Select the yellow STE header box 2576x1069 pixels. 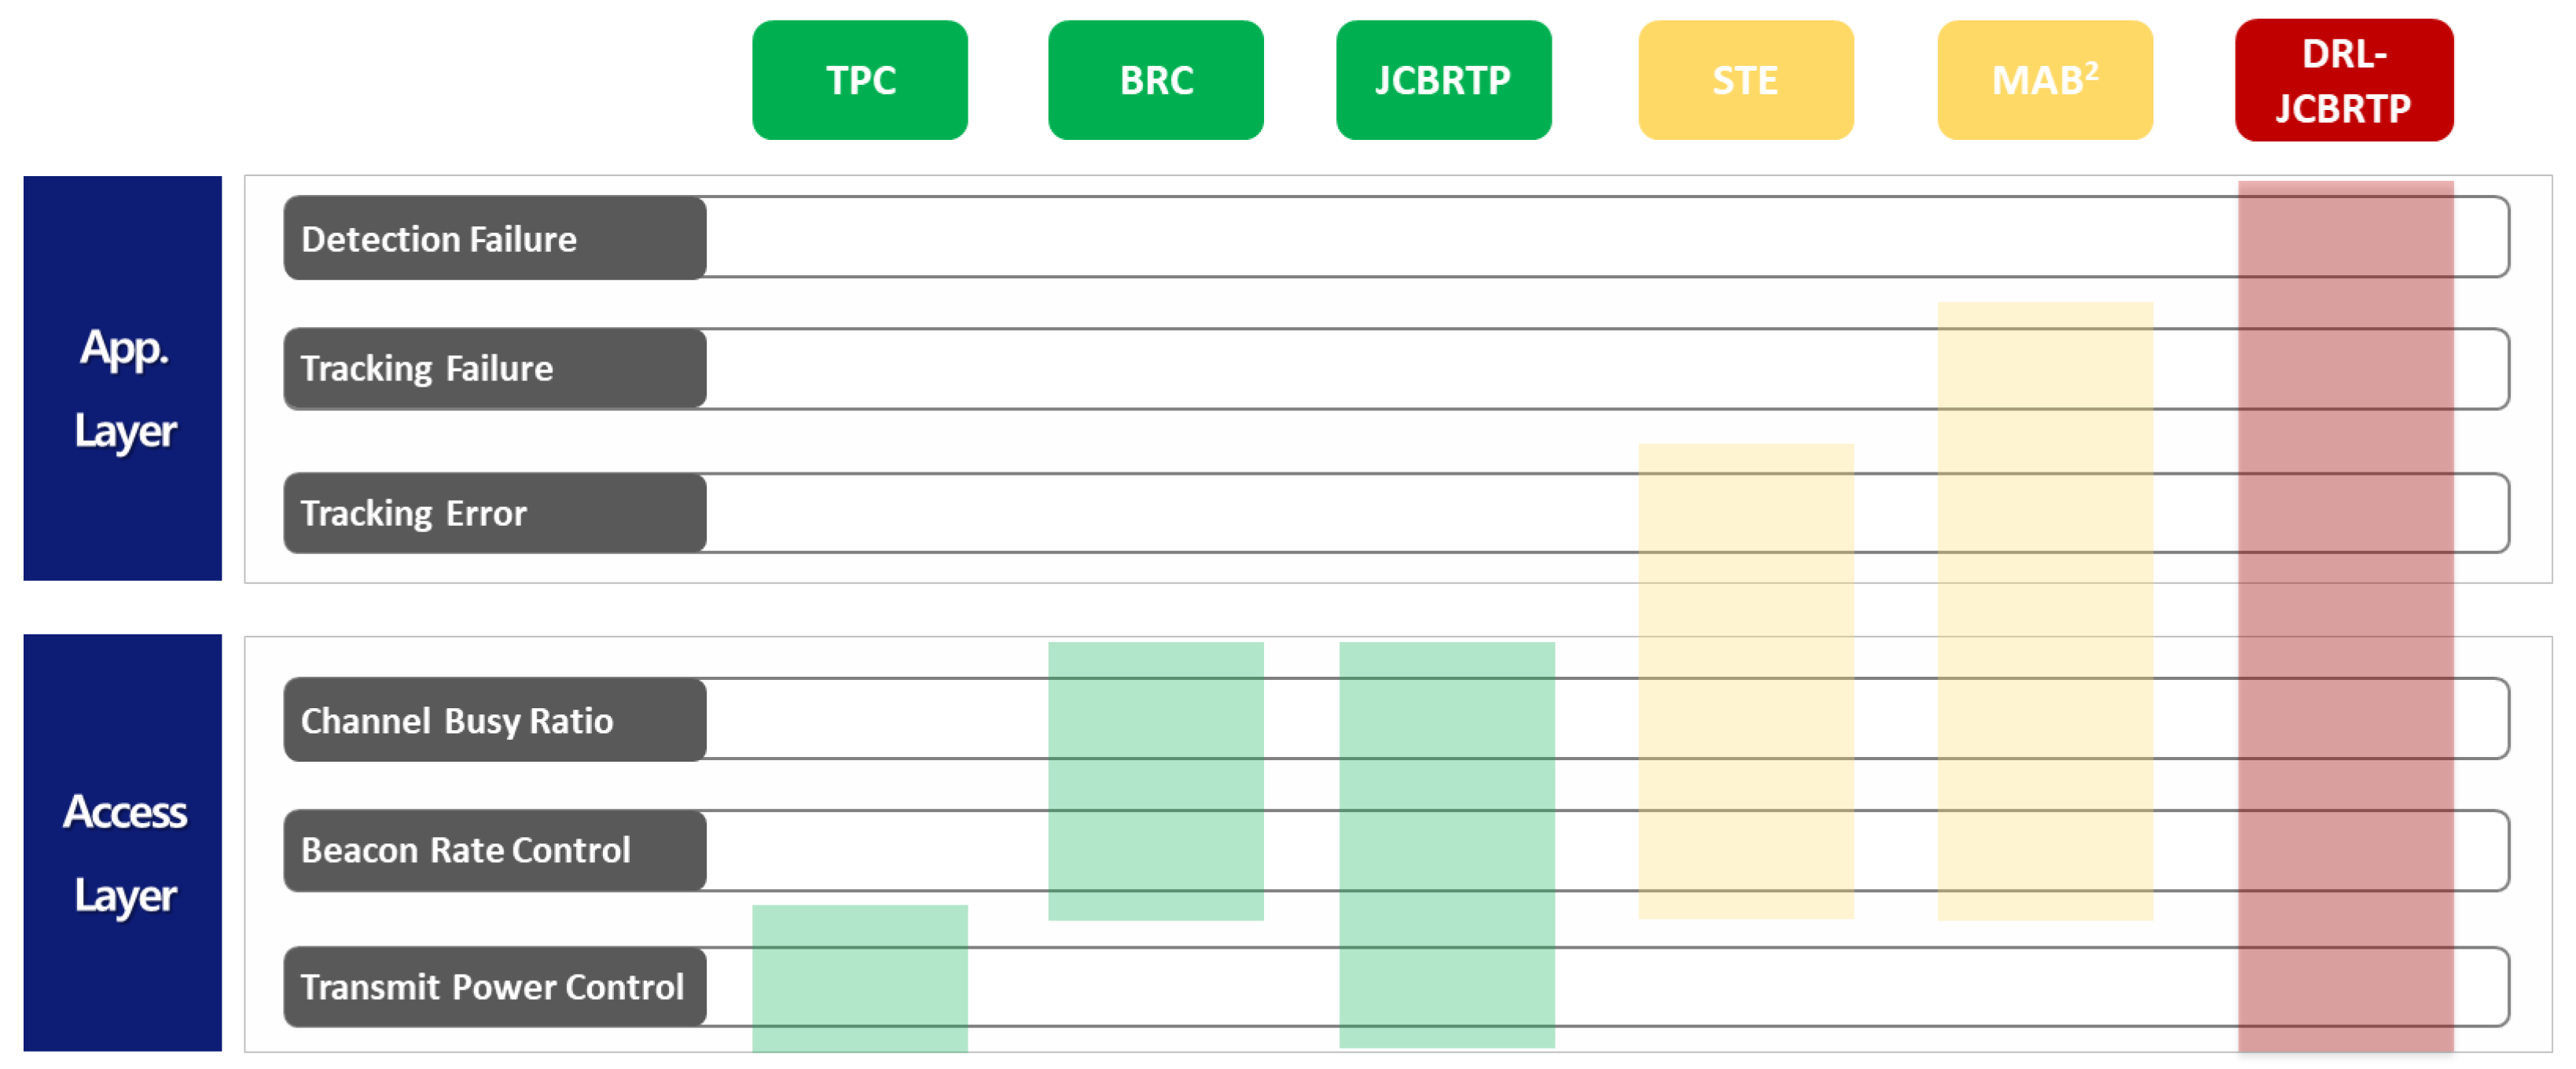[1745, 80]
